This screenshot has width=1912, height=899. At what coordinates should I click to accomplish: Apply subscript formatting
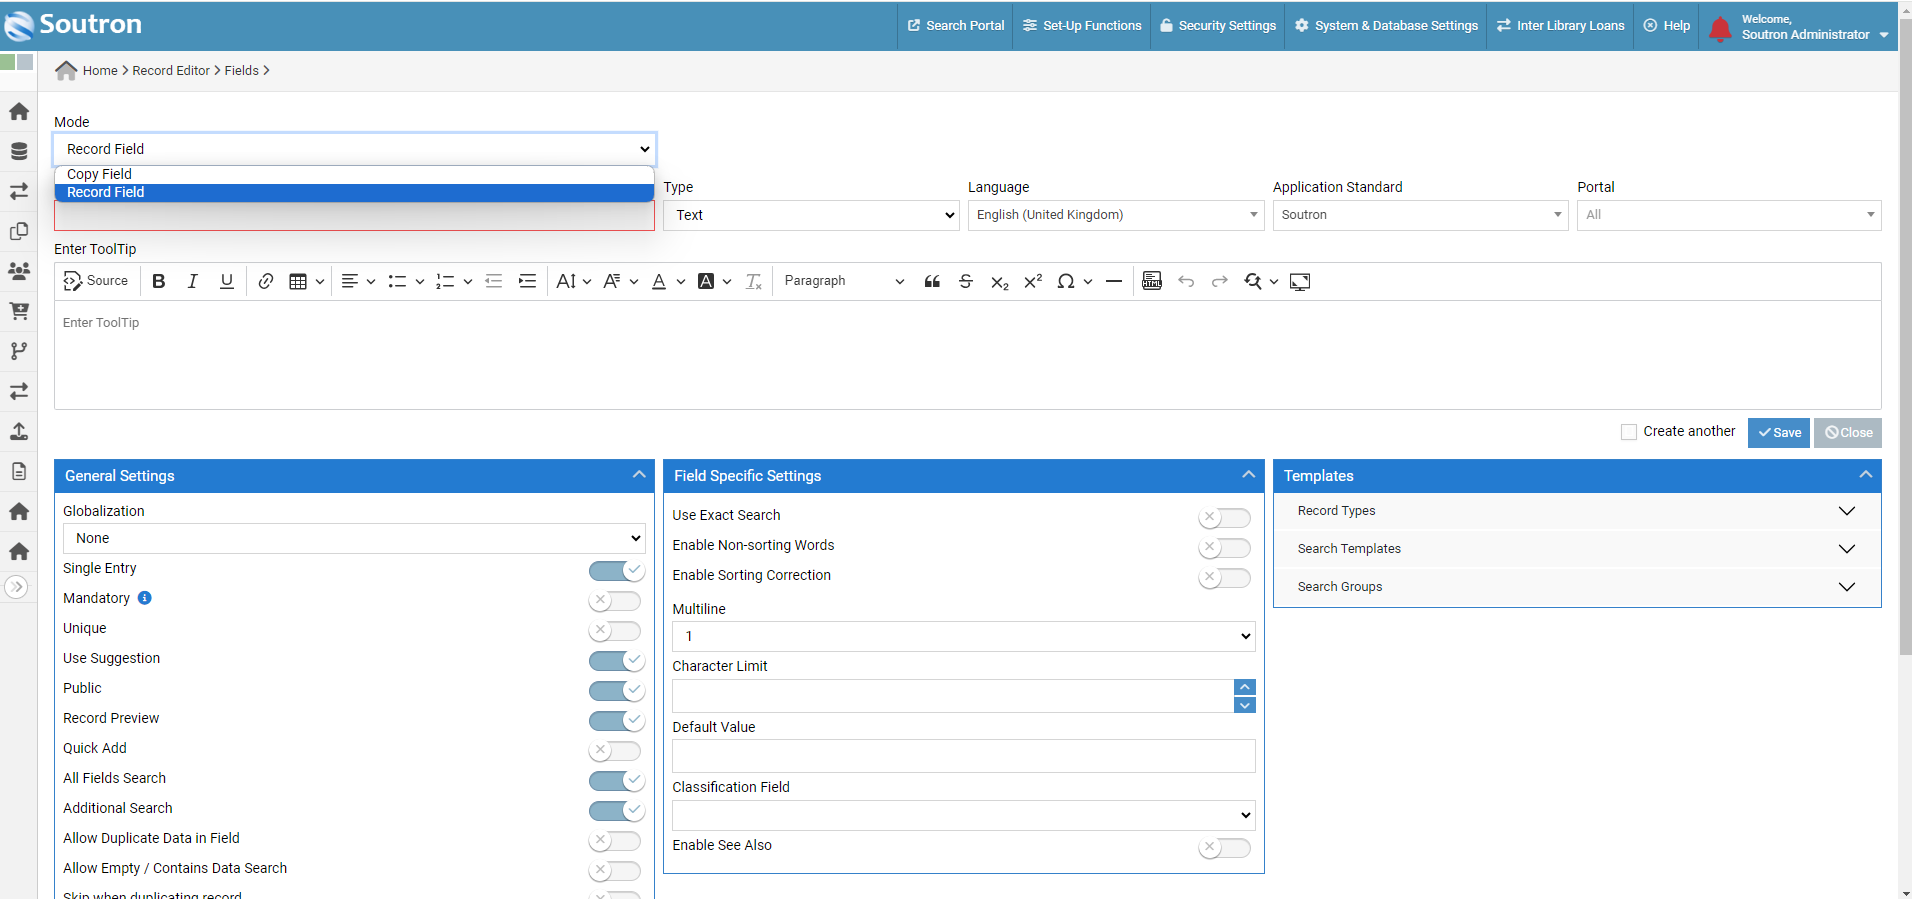coord(1000,281)
